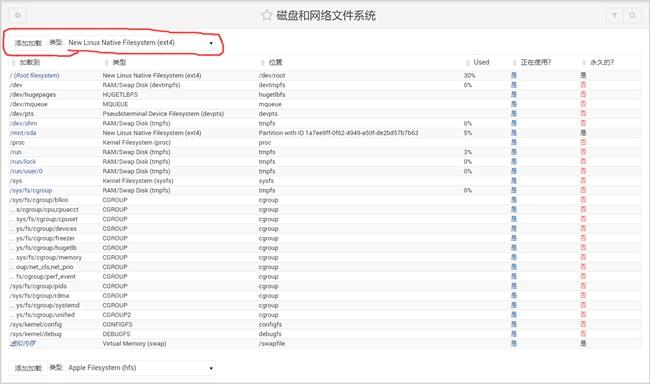Open the filter icon at top right
The height and width of the screenshot is (384, 650).
point(614,15)
